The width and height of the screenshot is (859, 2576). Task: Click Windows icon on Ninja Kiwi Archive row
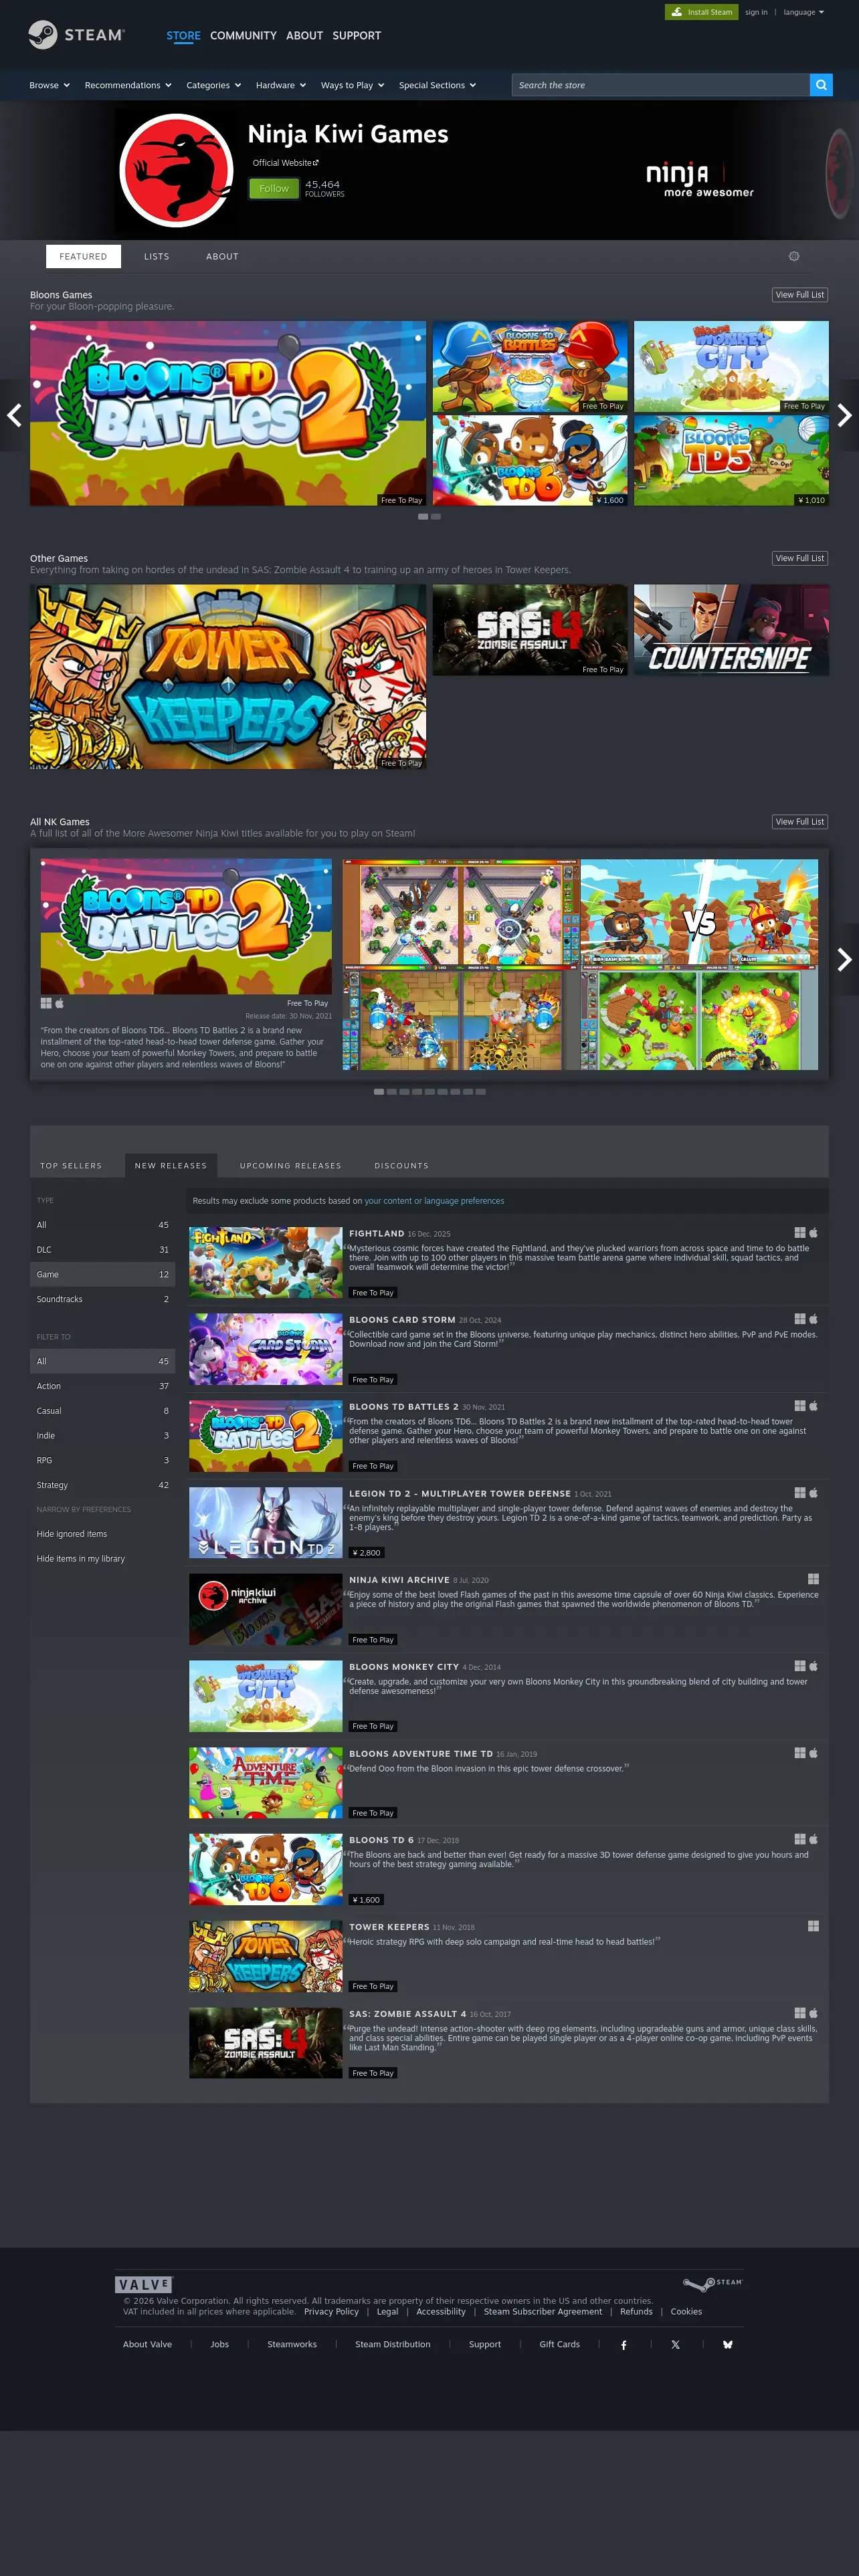(x=813, y=1580)
